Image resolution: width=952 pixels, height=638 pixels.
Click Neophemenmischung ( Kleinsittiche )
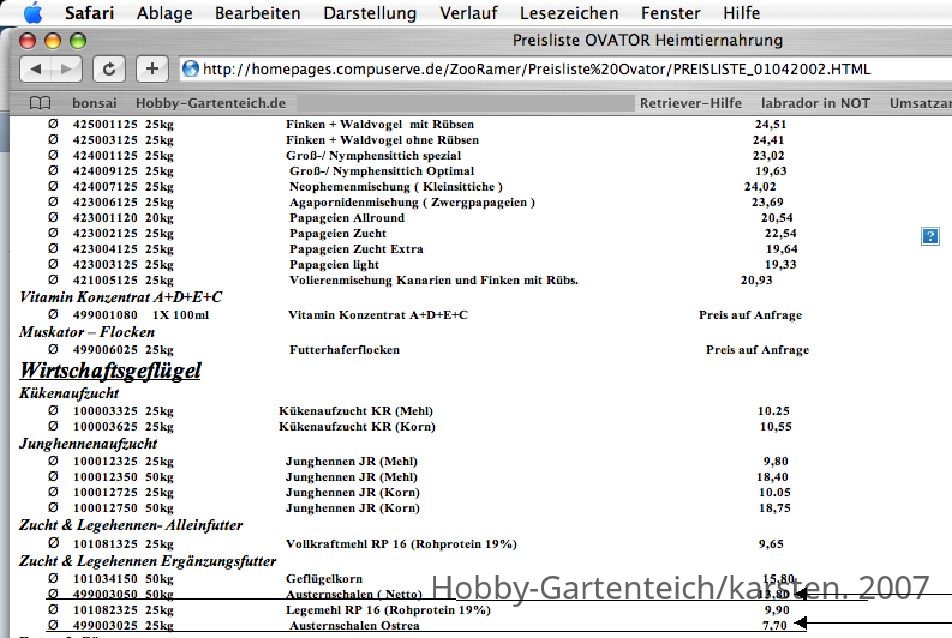click(x=396, y=187)
